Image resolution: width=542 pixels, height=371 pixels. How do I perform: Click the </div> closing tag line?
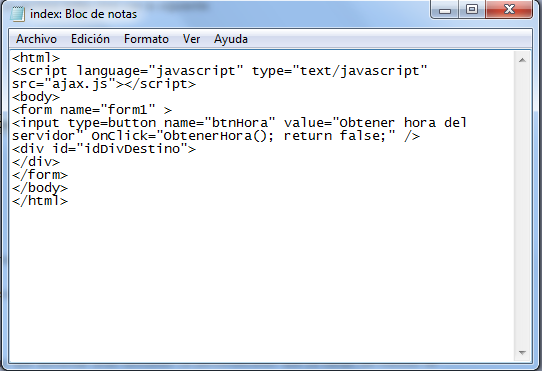(x=36, y=162)
